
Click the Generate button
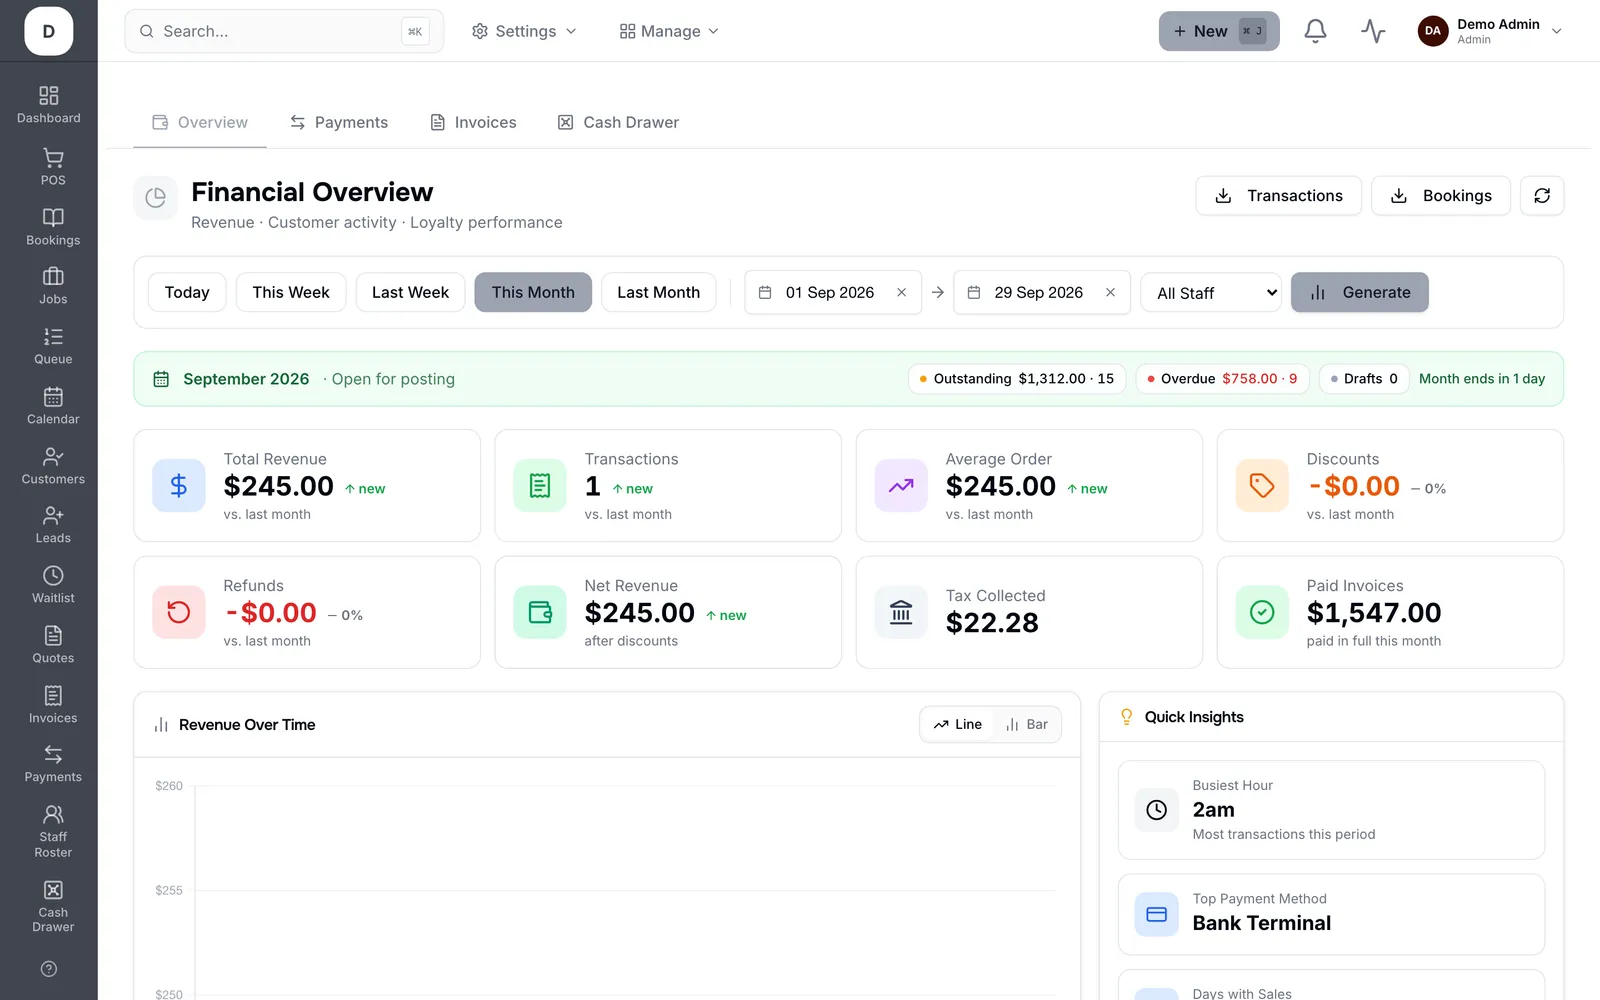(x=1360, y=292)
